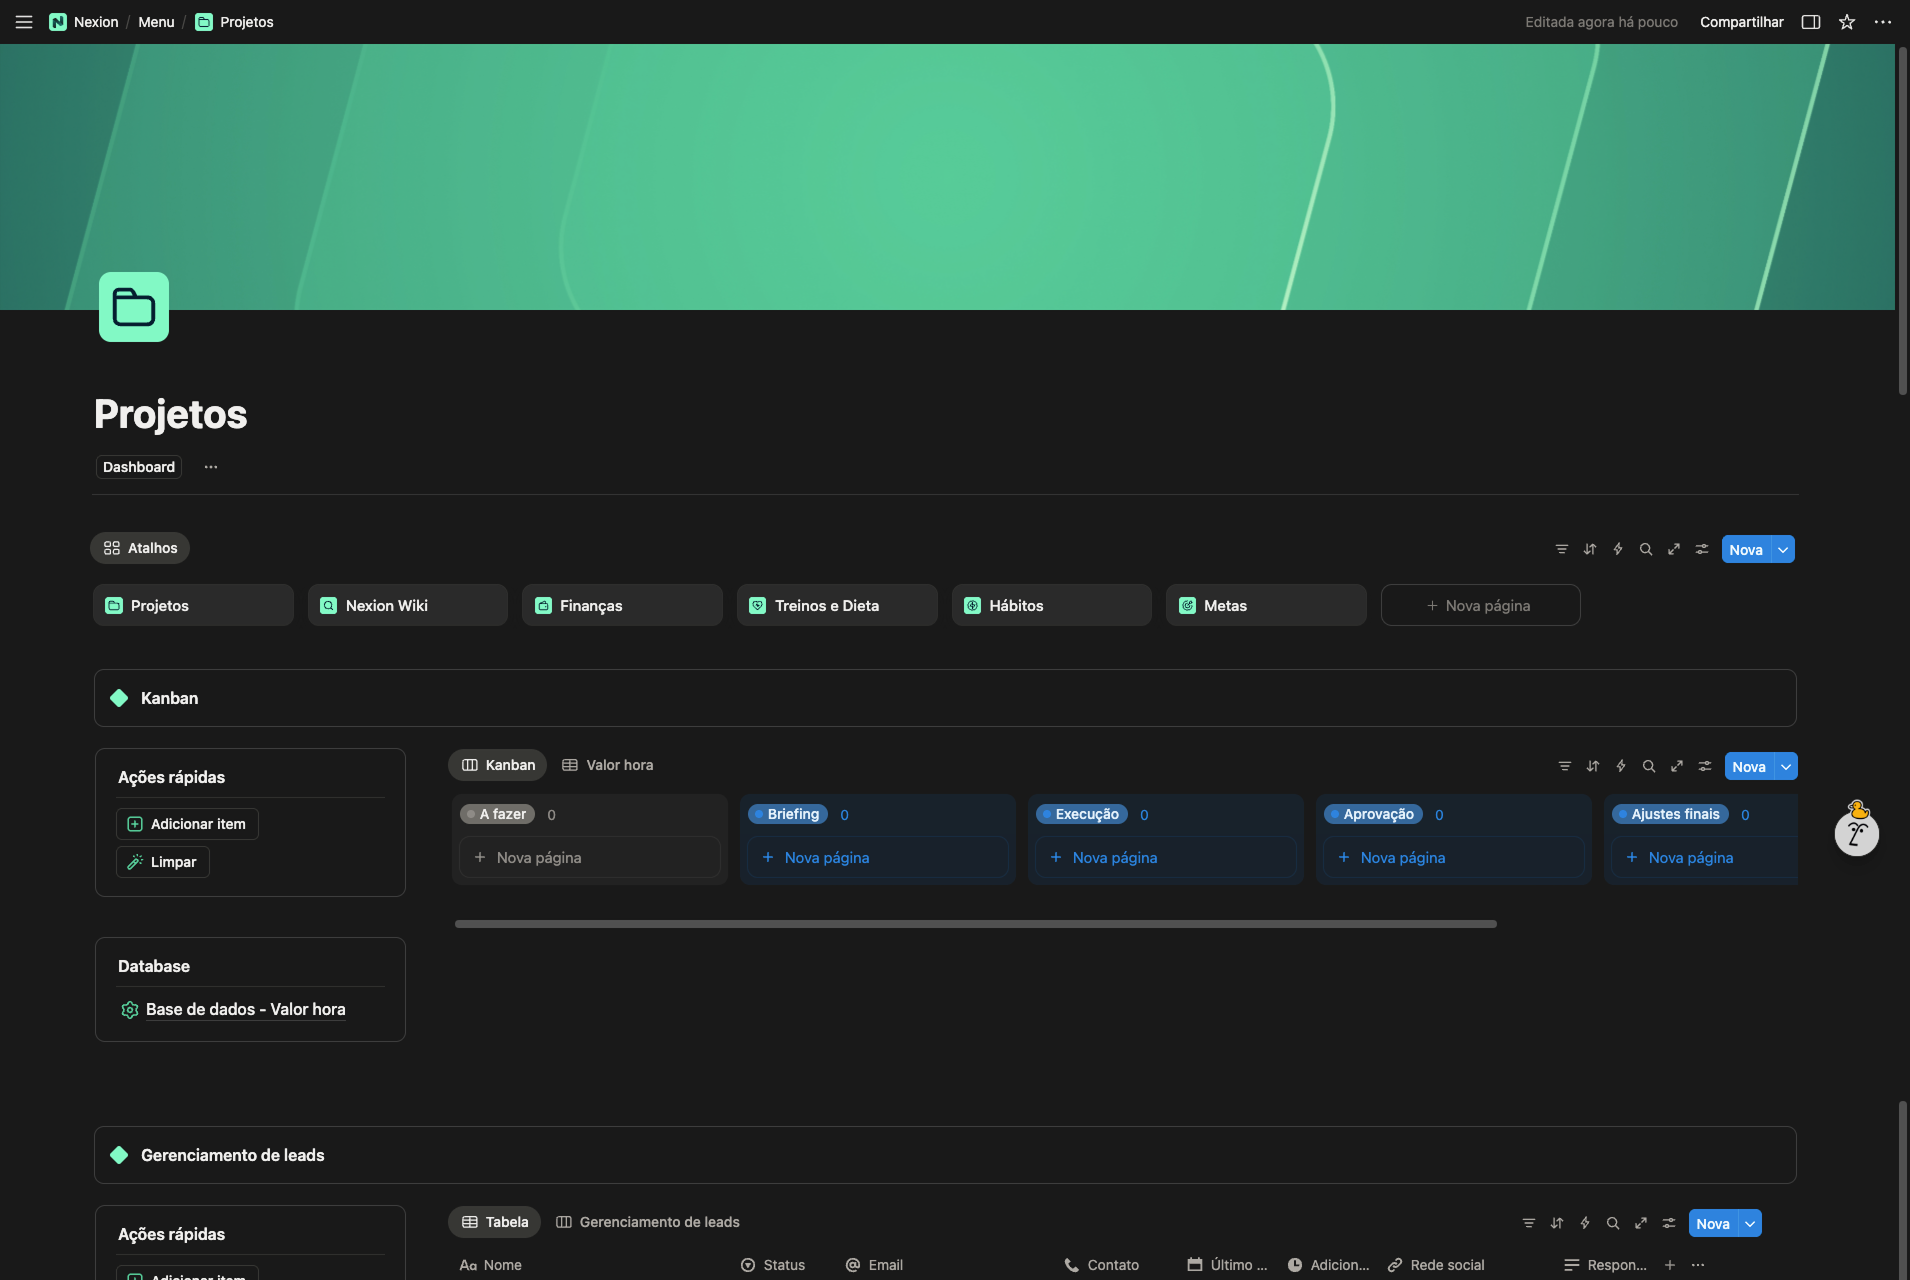Switch to Gerenciamento de leads board tab

[x=648, y=1222]
